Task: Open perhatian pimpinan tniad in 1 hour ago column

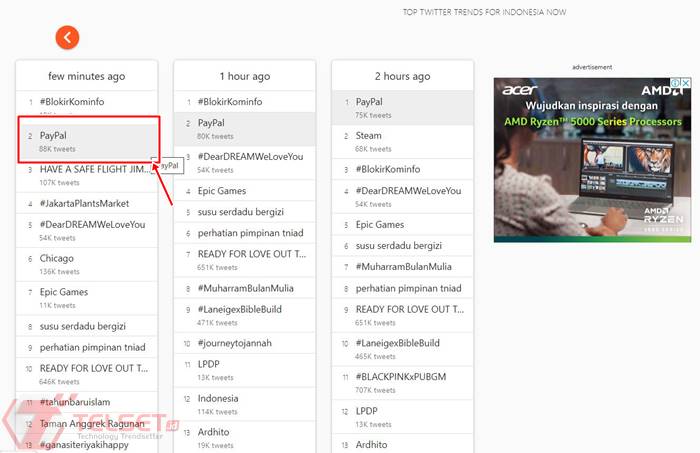Action: 245,233
